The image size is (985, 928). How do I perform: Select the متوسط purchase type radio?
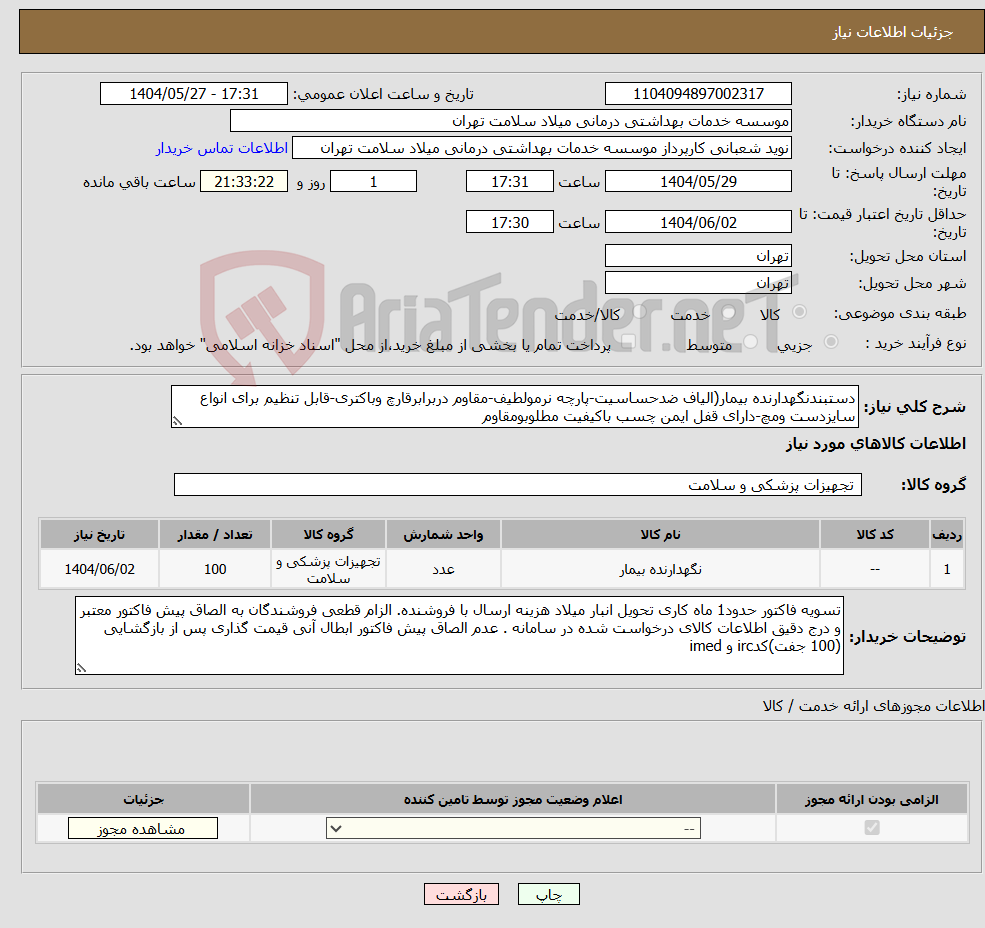[751, 342]
